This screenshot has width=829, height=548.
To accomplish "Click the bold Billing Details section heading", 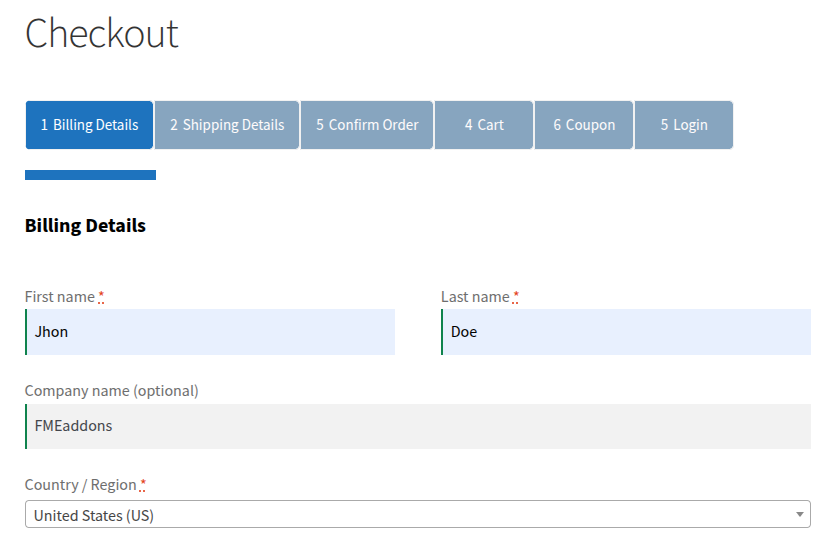I will (x=85, y=226).
